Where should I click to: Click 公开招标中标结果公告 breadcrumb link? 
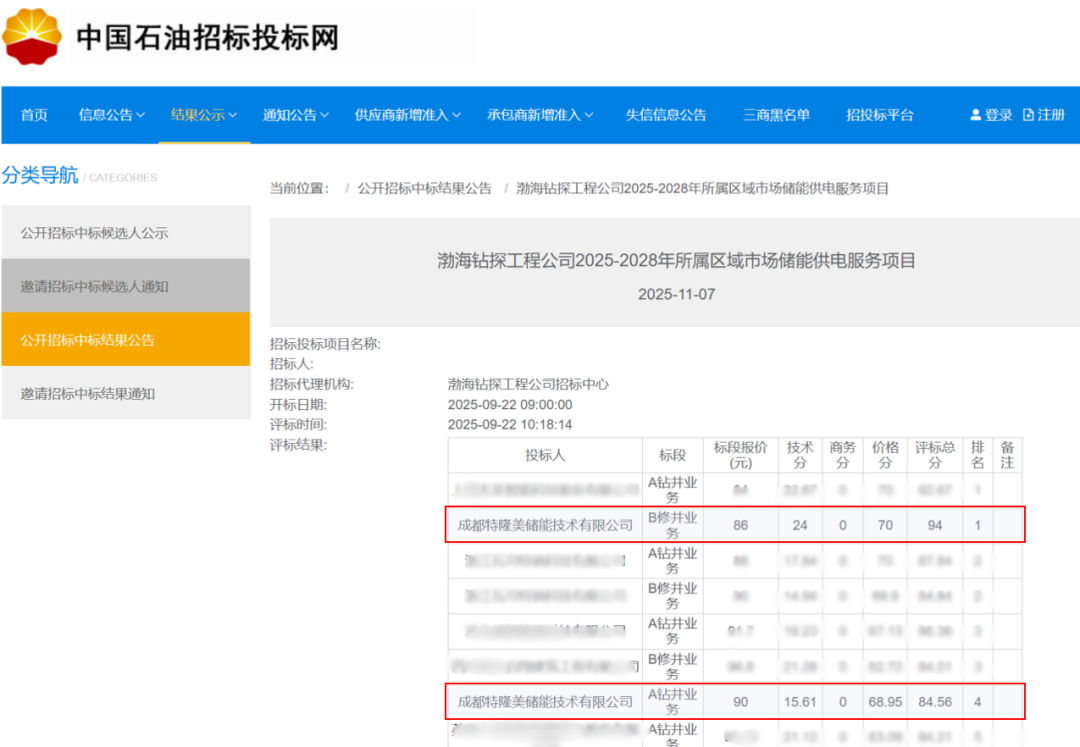(424, 188)
